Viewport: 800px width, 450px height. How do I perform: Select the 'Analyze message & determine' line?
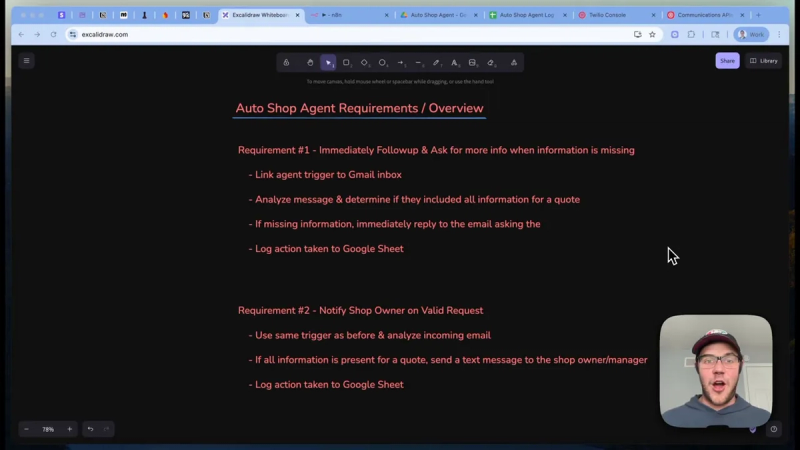point(414,199)
